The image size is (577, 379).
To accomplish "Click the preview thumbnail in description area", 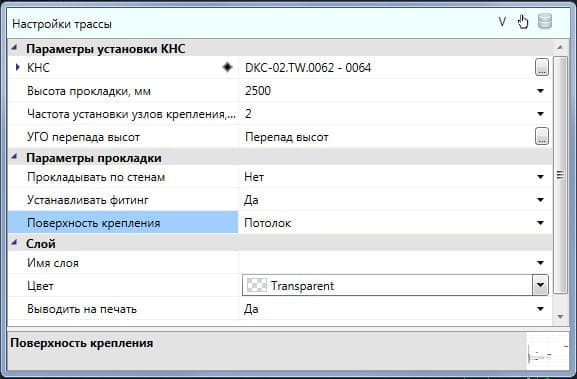I will 548,351.
